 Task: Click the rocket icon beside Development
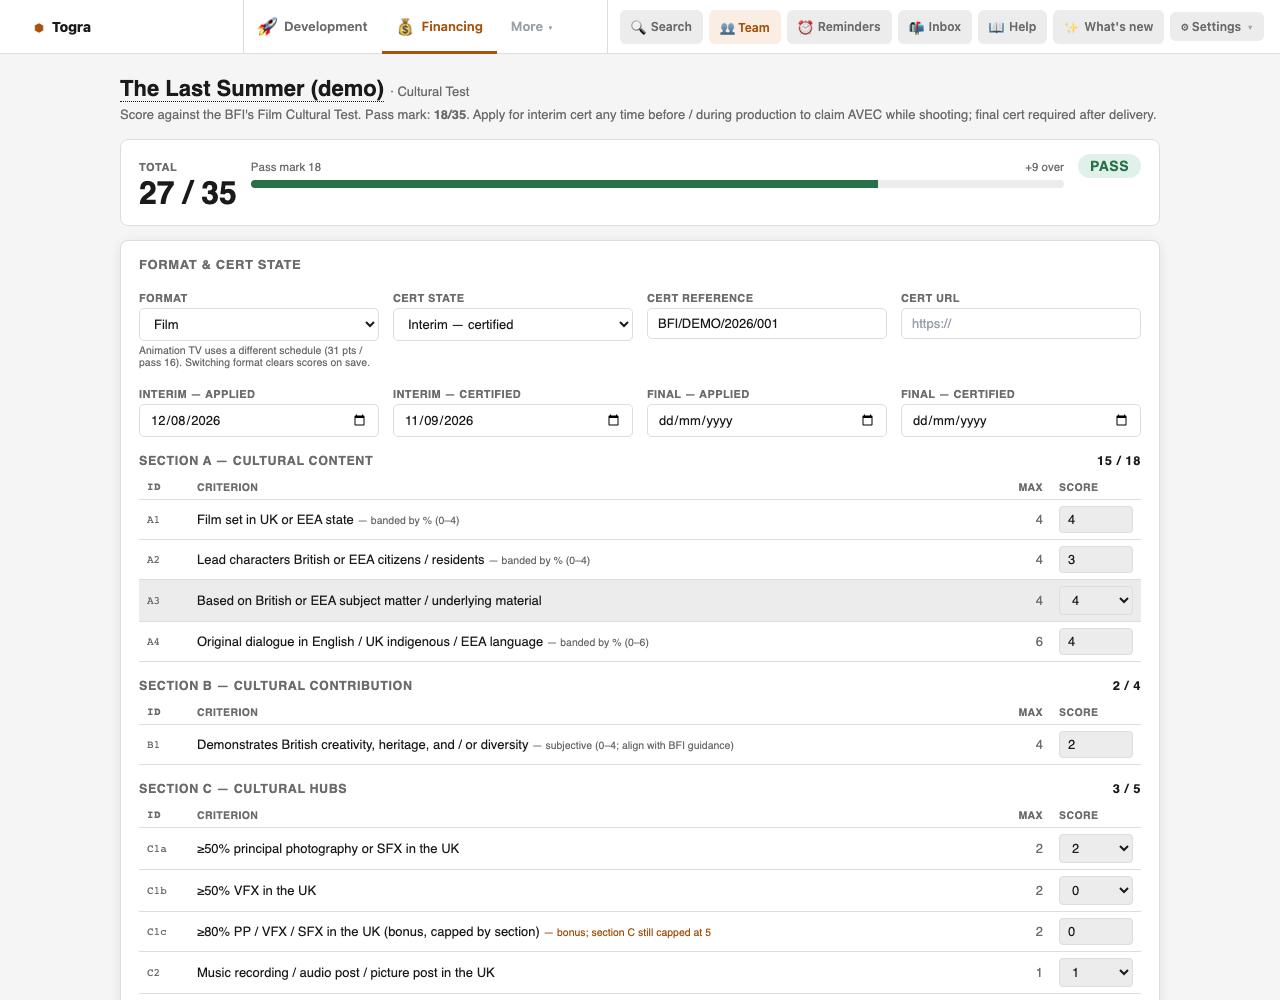(267, 27)
